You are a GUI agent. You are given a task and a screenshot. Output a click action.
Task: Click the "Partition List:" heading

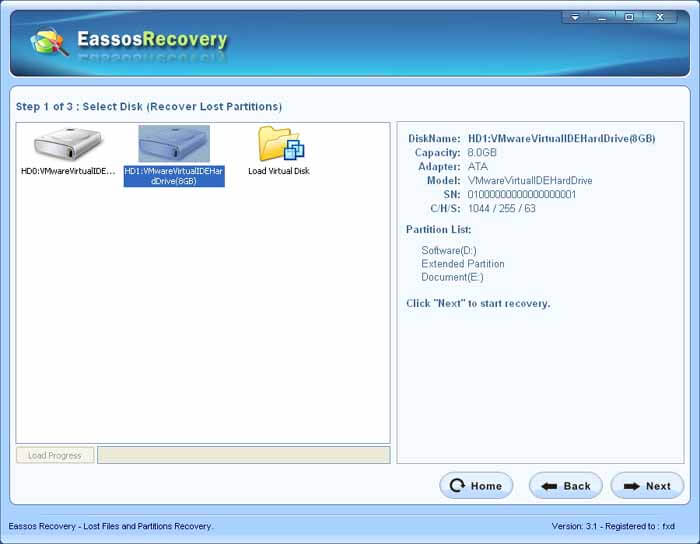pyautogui.click(x=438, y=229)
